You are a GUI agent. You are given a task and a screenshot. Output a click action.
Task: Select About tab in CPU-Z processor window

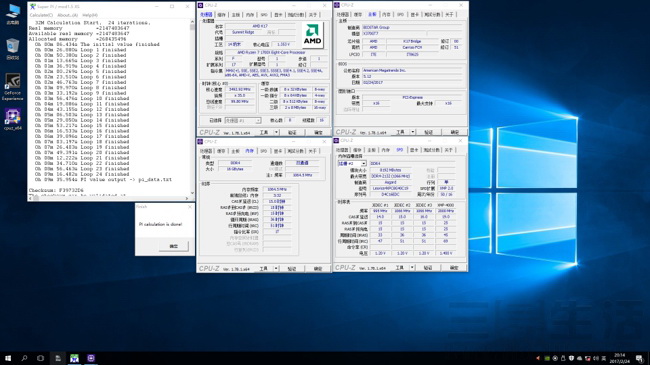(313, 15)
